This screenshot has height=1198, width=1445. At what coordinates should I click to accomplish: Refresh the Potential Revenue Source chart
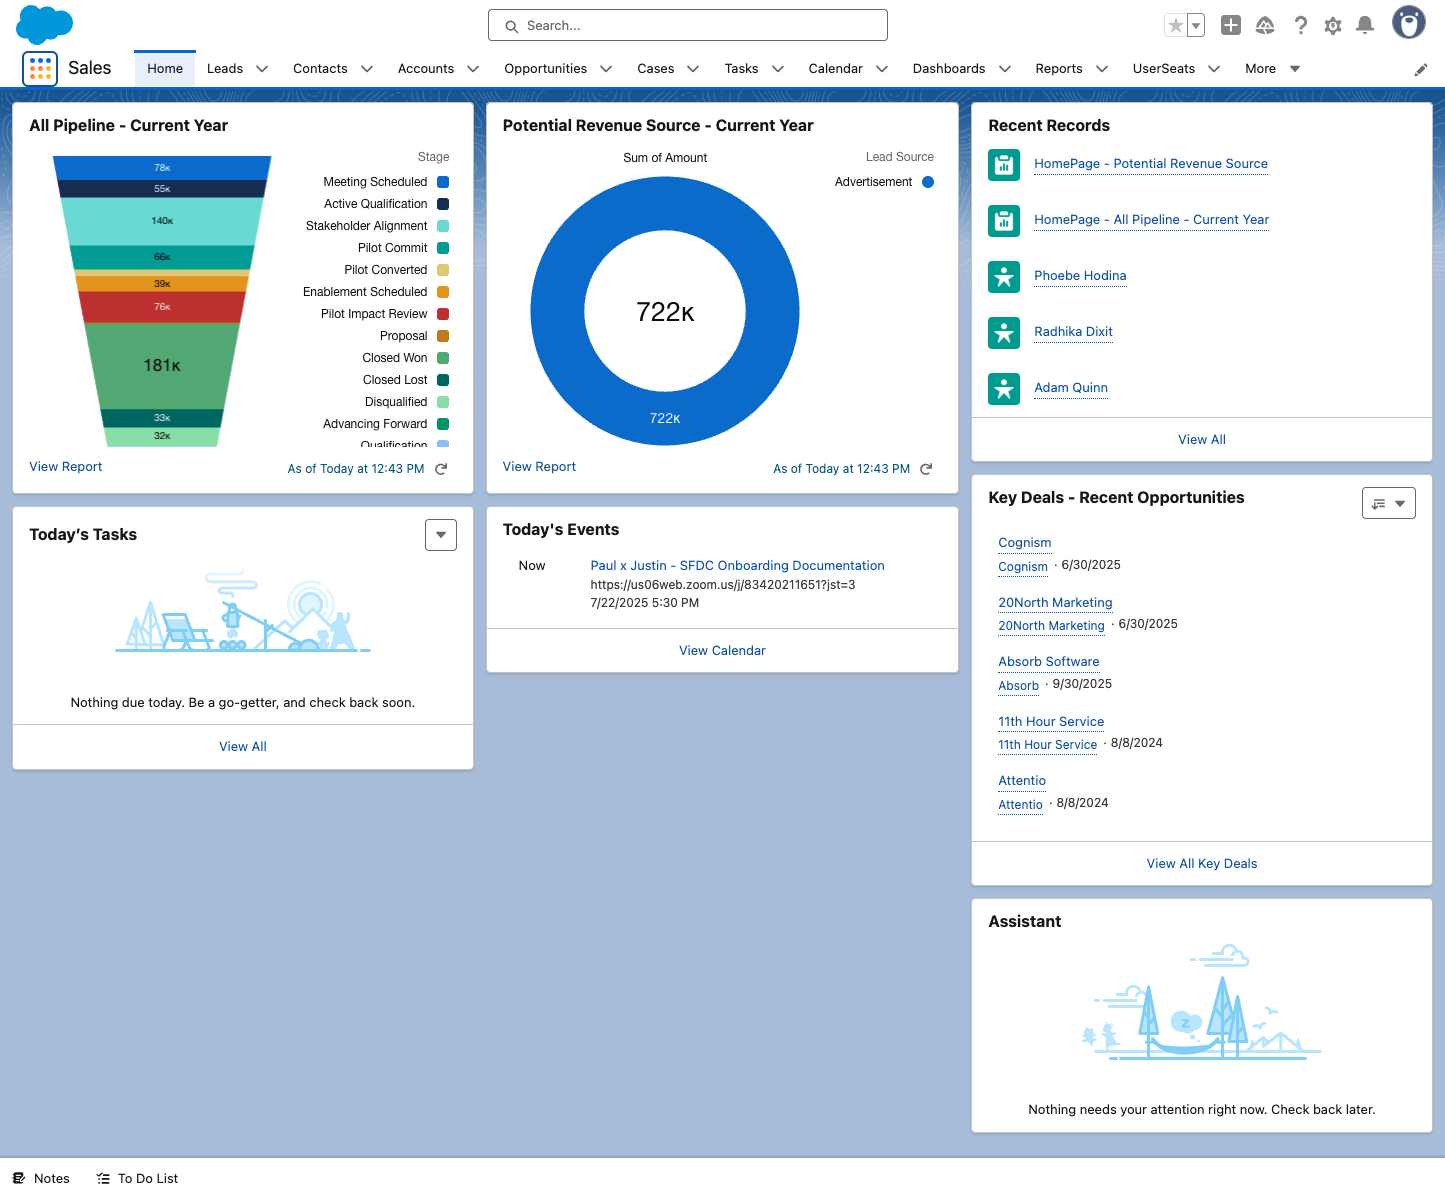926,468
